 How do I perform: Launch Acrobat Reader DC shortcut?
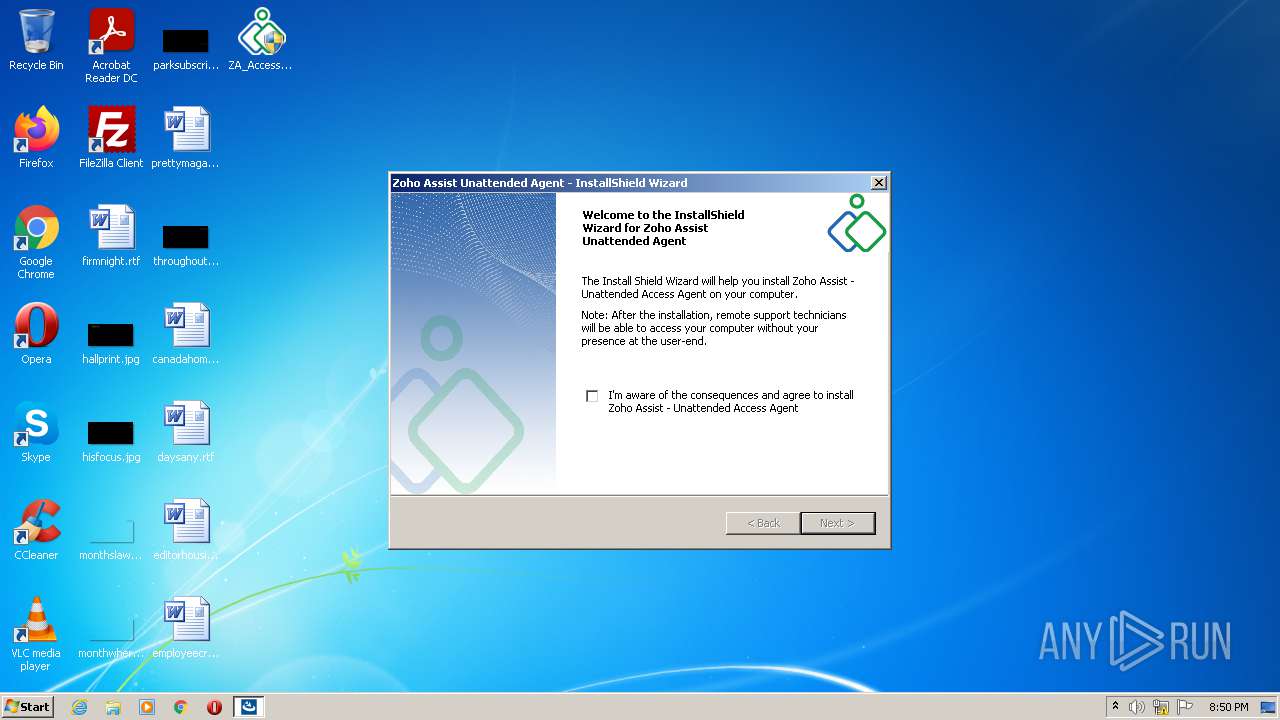(x=111, y=45)
